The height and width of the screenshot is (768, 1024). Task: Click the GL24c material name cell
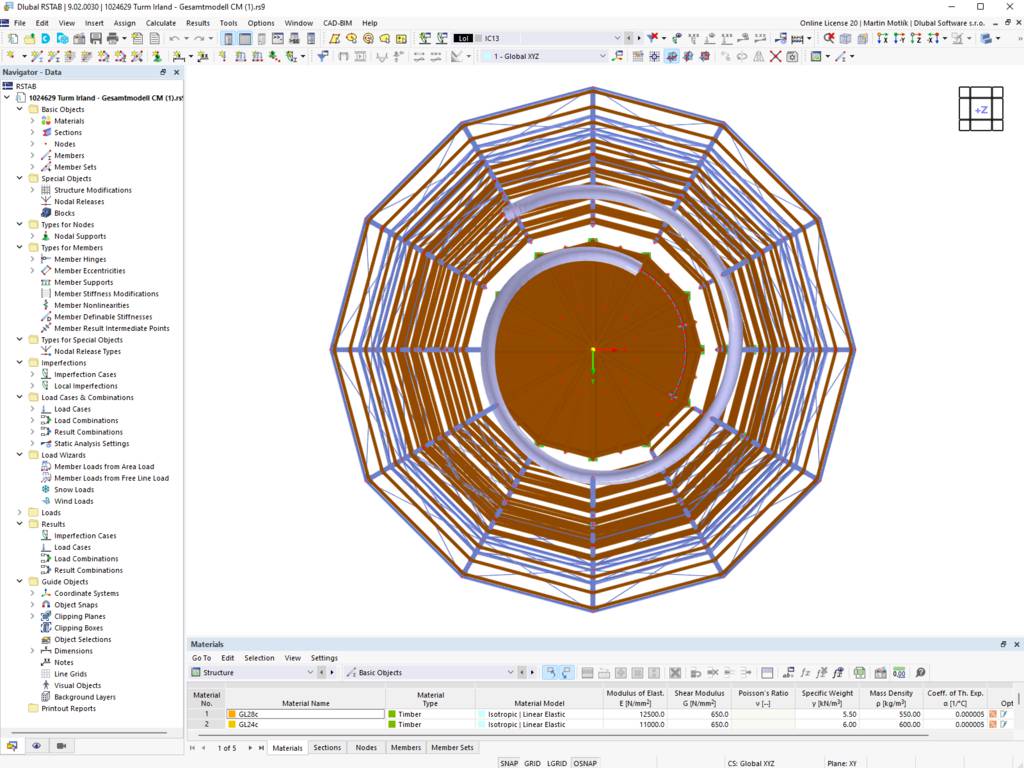point(306,724)
